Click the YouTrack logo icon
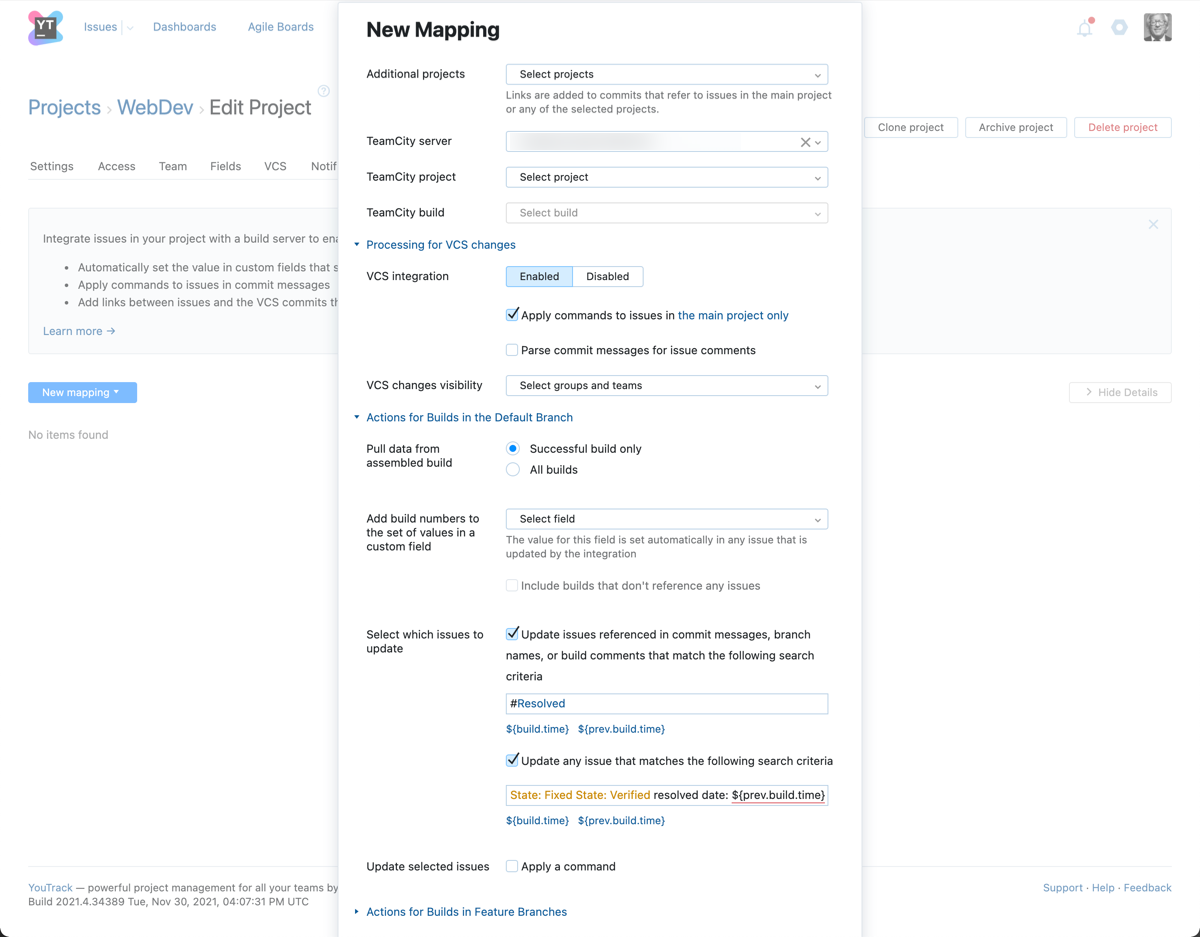This screenshot has width=1200, height=937. click(44, 27)
